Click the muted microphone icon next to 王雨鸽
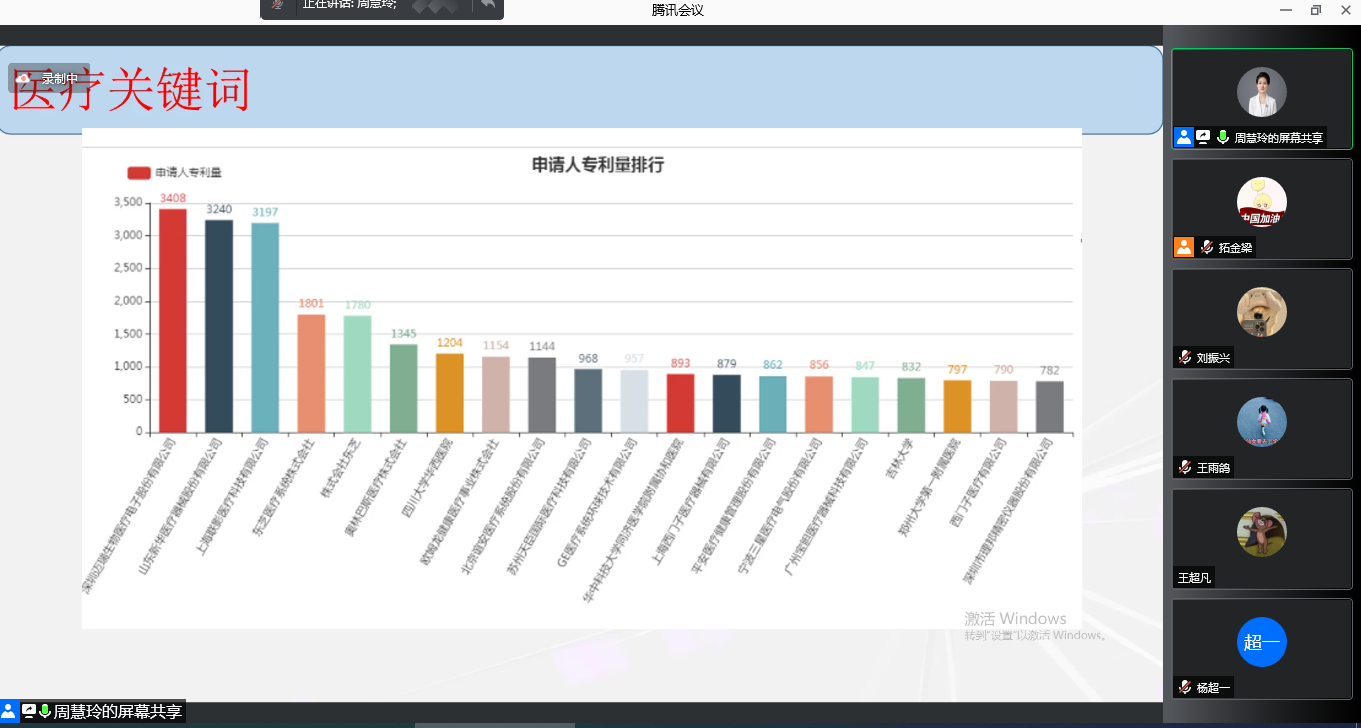Screen dimensions: 1361x728 tap(1185, 467)
